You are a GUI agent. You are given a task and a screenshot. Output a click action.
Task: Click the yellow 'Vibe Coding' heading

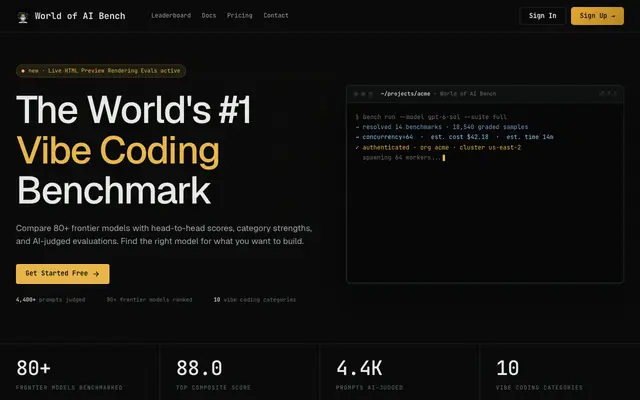point(118,150)
